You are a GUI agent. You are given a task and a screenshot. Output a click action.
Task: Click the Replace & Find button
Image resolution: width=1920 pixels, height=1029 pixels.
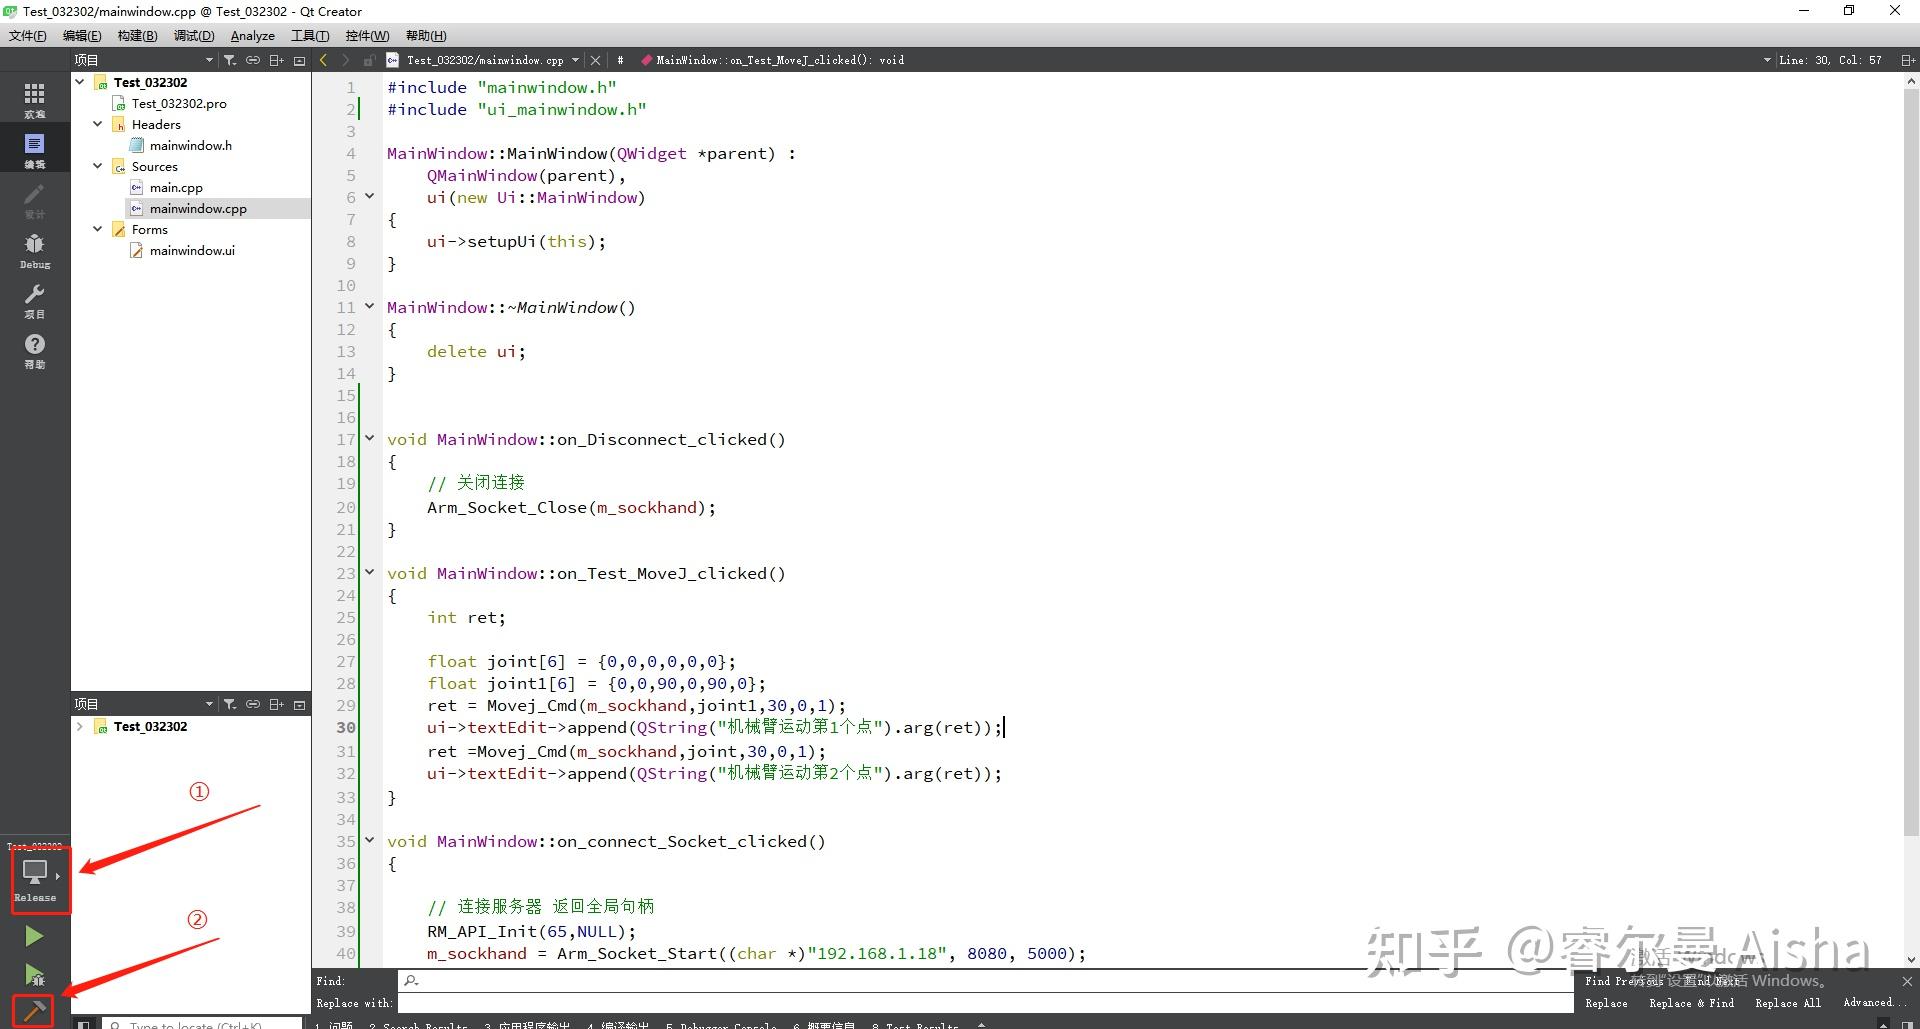coord(1692,1003)
